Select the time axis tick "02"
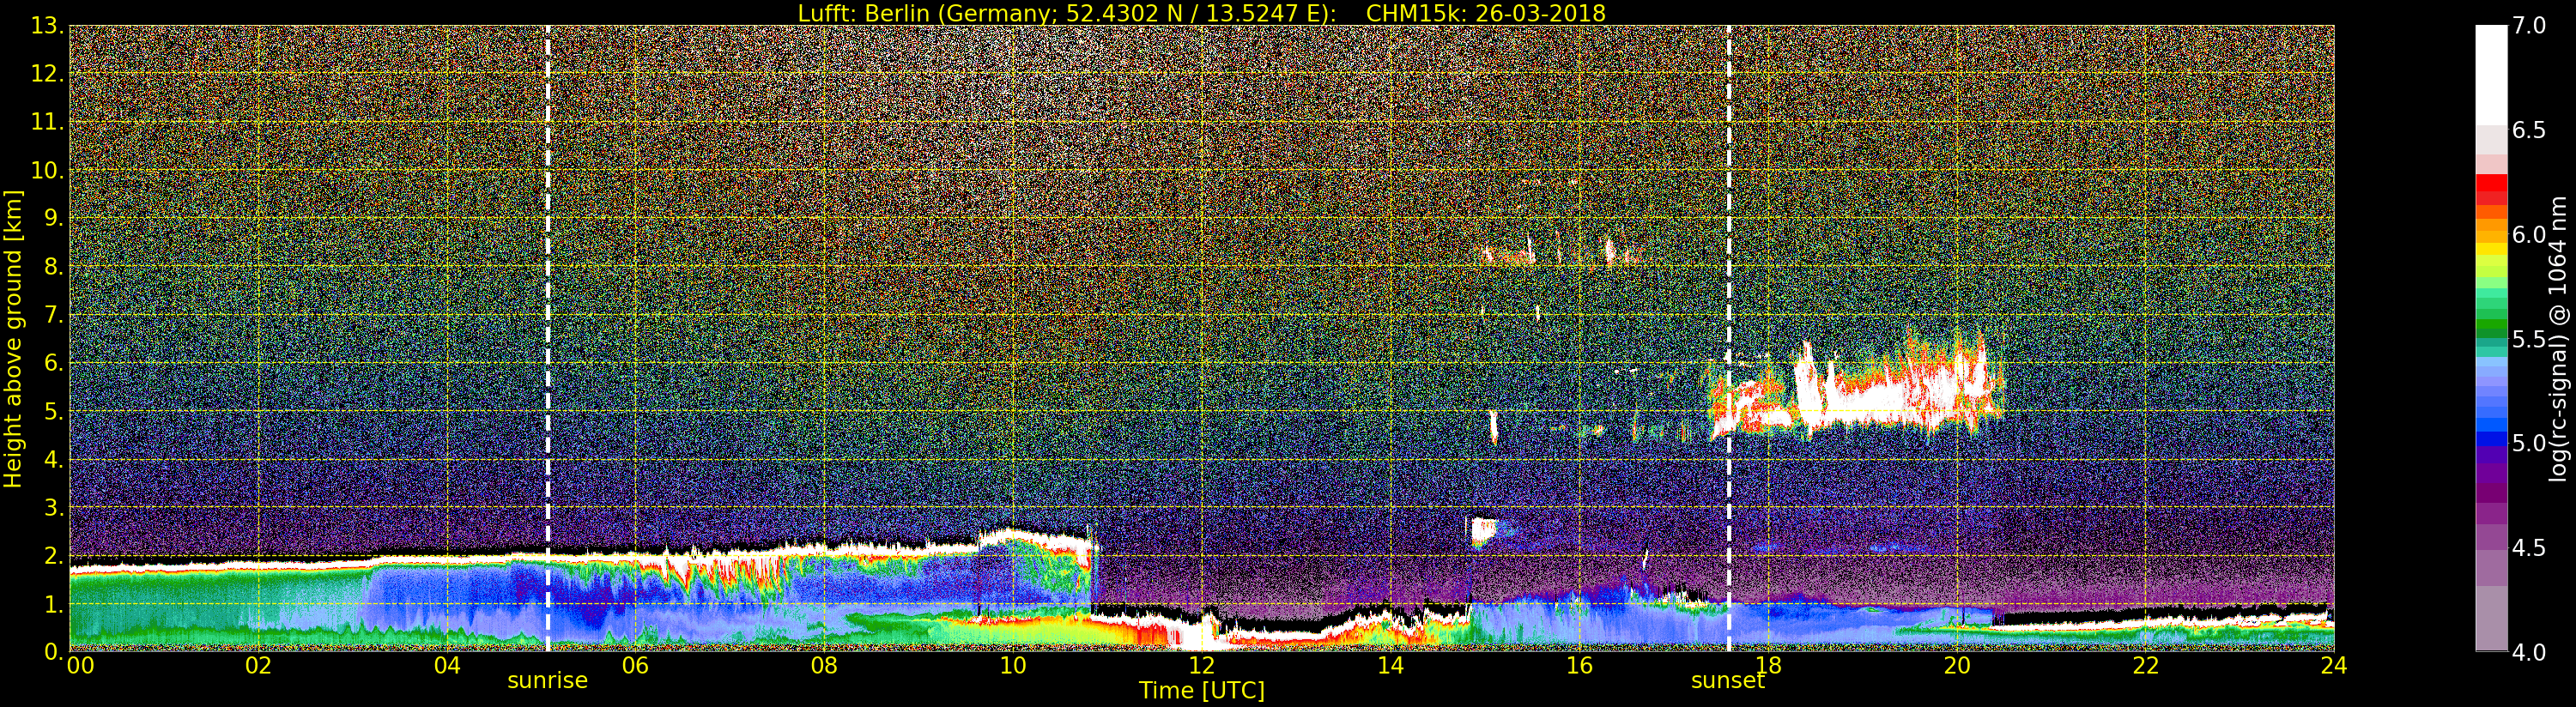Screen dimensions: 2576x707 point(258,665)
